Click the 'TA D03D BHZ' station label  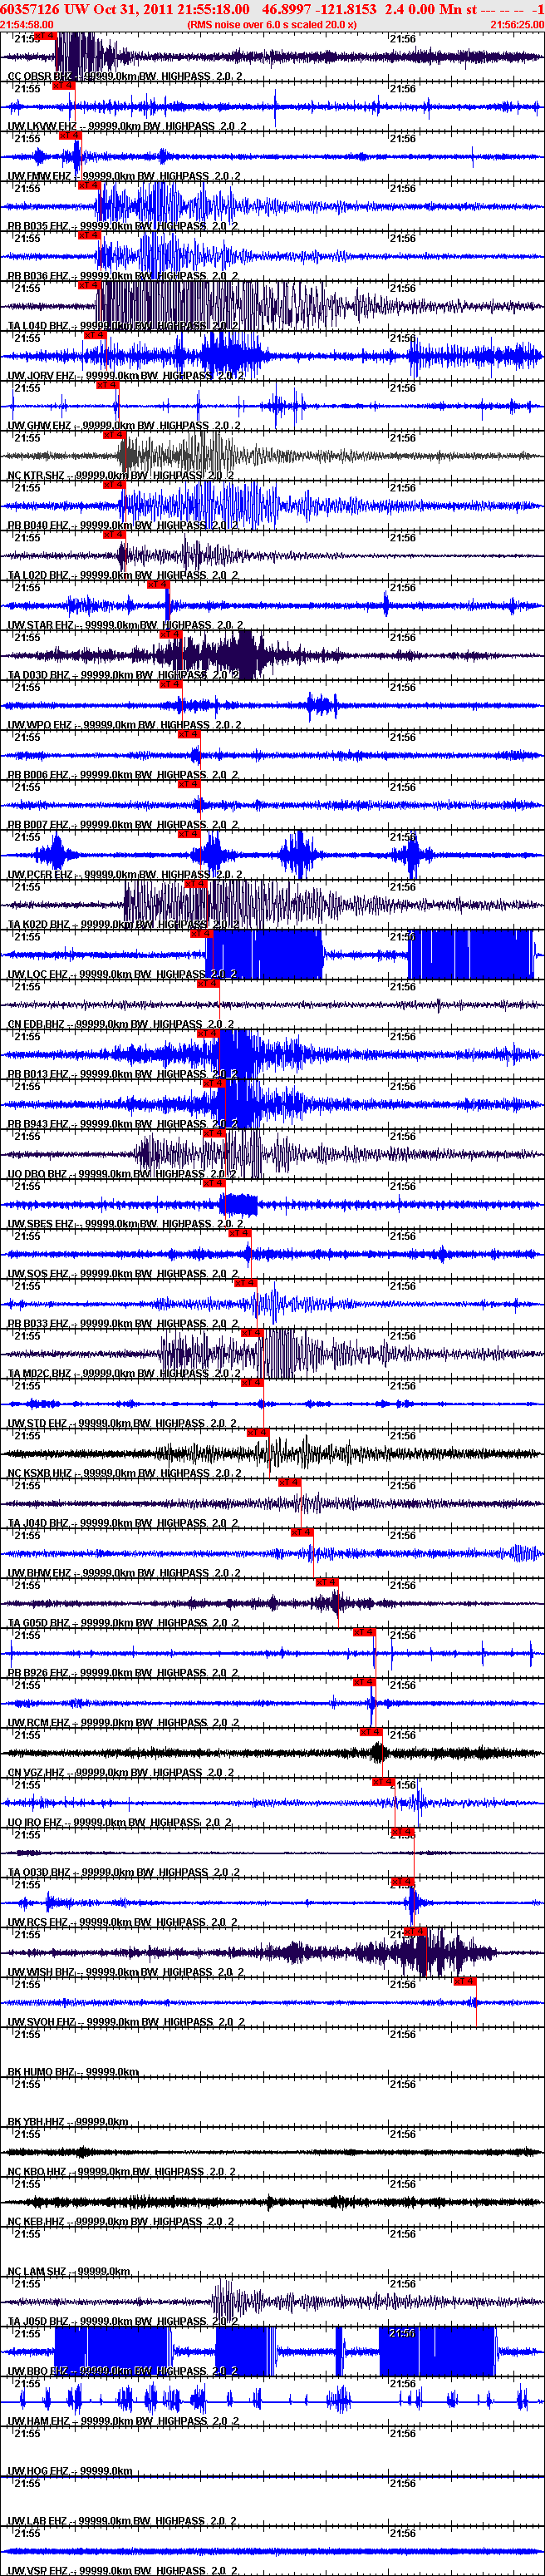click(x=39, y=676)
